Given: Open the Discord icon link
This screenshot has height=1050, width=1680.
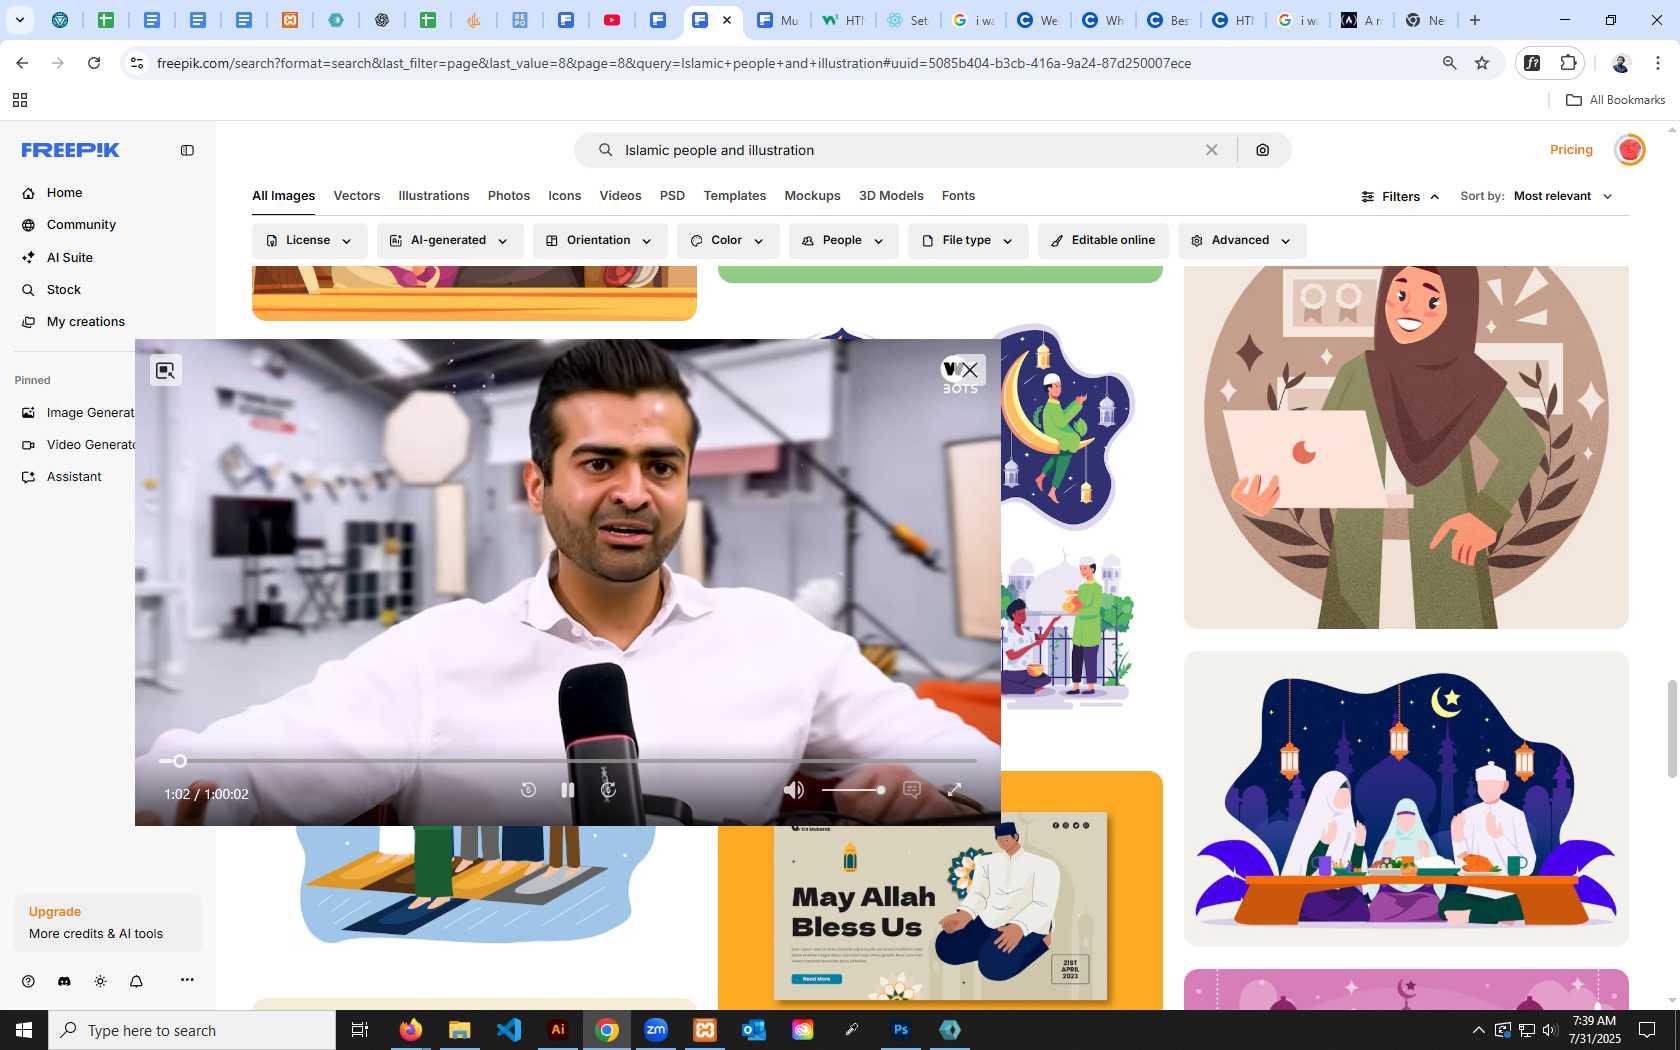Looking at the screenshot, I should (64, 981).
